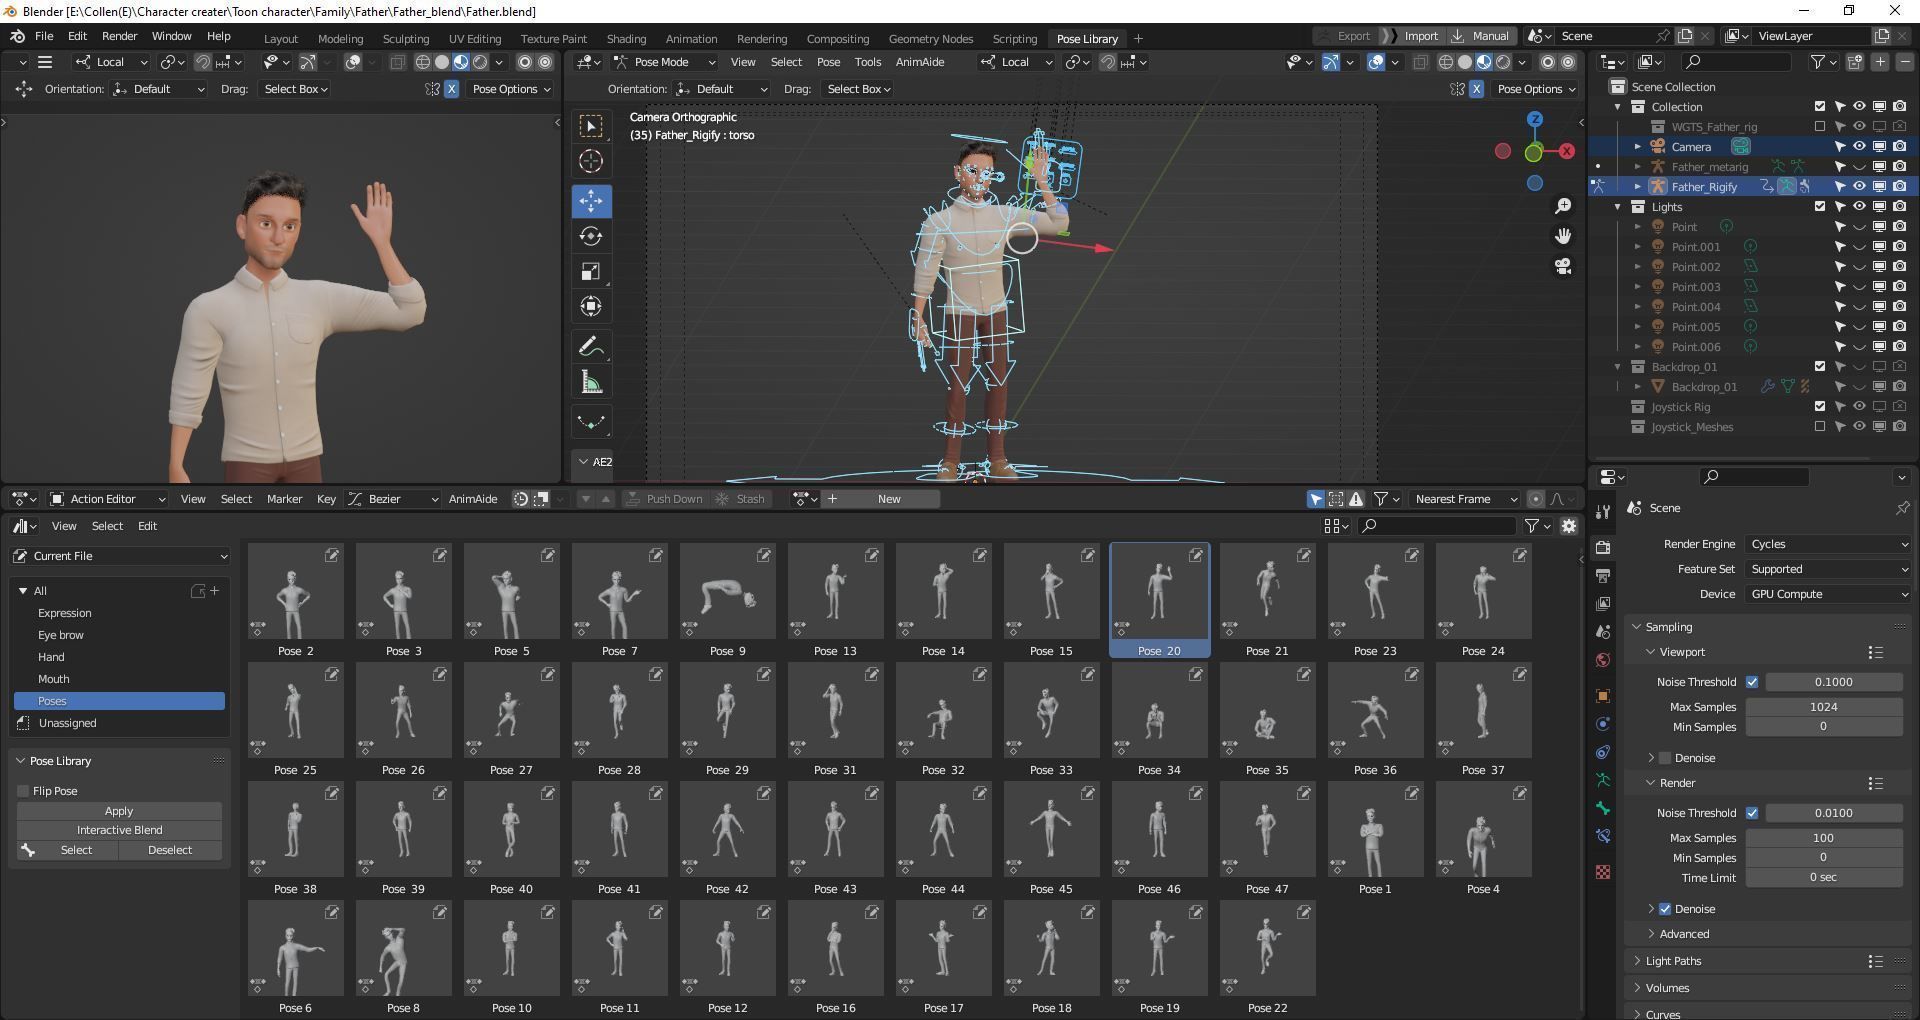Toggle Render Noise Threshold checkbox
1920x1020 pixels.
[1752, 813]
